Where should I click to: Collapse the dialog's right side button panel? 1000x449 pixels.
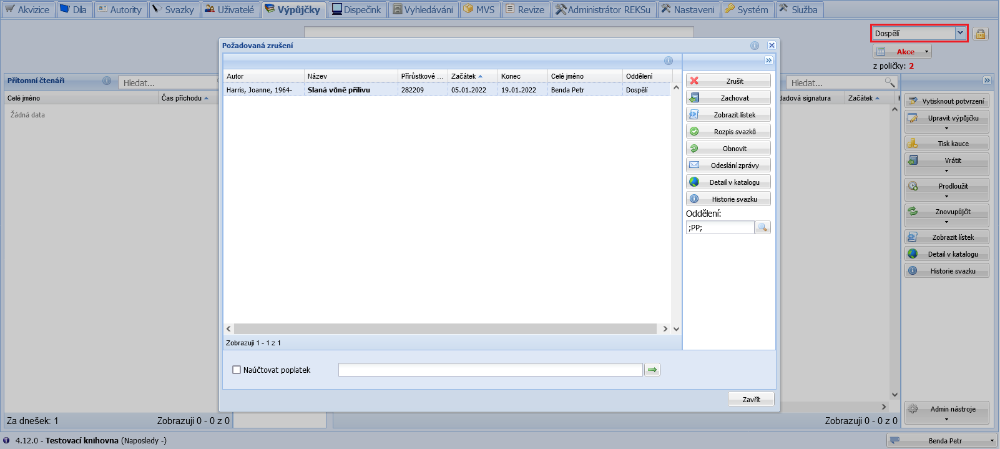769,60
